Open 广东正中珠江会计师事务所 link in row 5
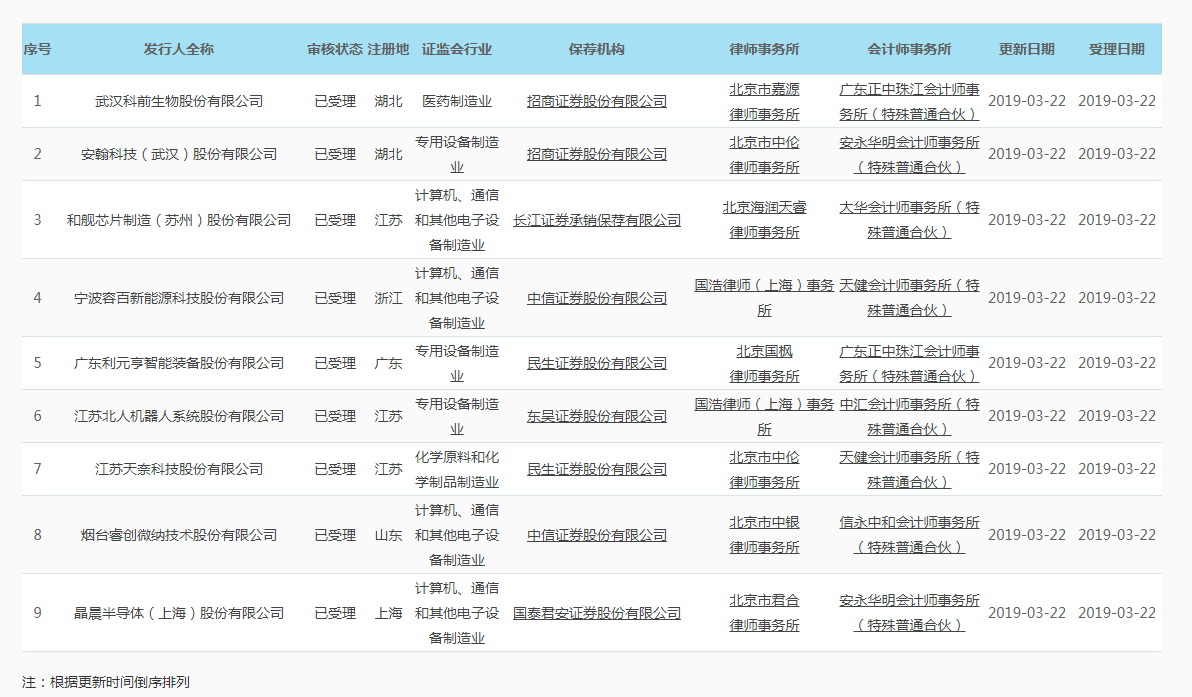This screenshot has height=697, width=1192. [x=909, y=363]
